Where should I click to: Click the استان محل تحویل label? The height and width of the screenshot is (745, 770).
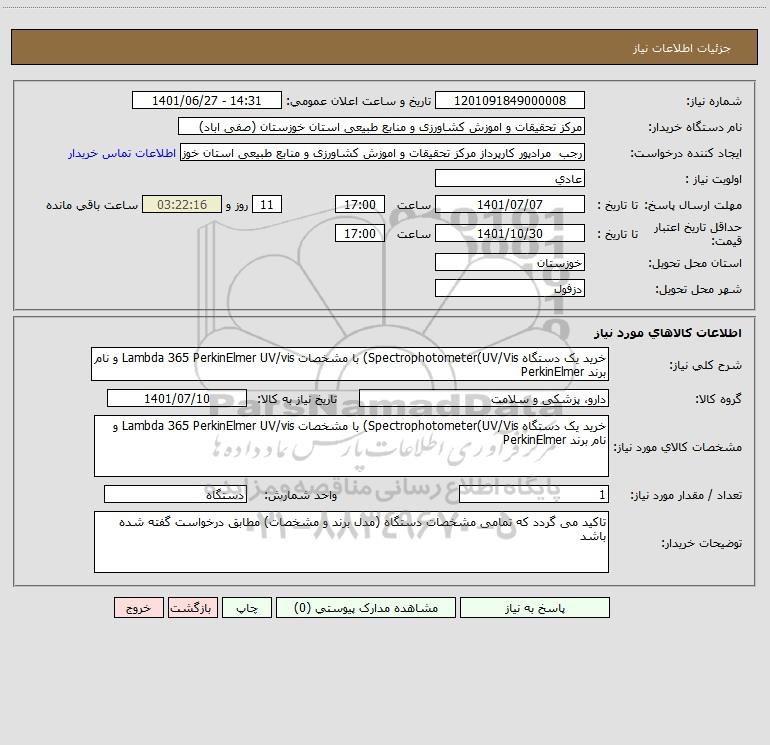click(x=695, y=264)
